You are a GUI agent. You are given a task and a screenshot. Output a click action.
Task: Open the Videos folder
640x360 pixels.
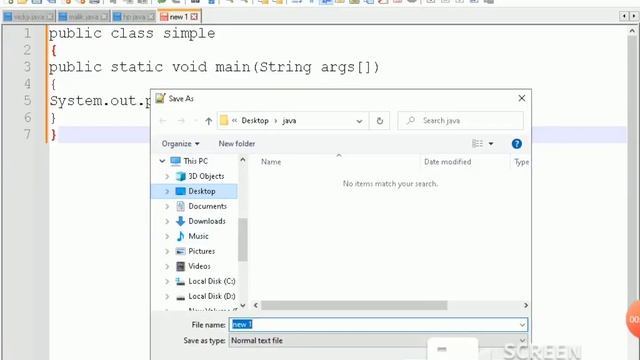199,266
